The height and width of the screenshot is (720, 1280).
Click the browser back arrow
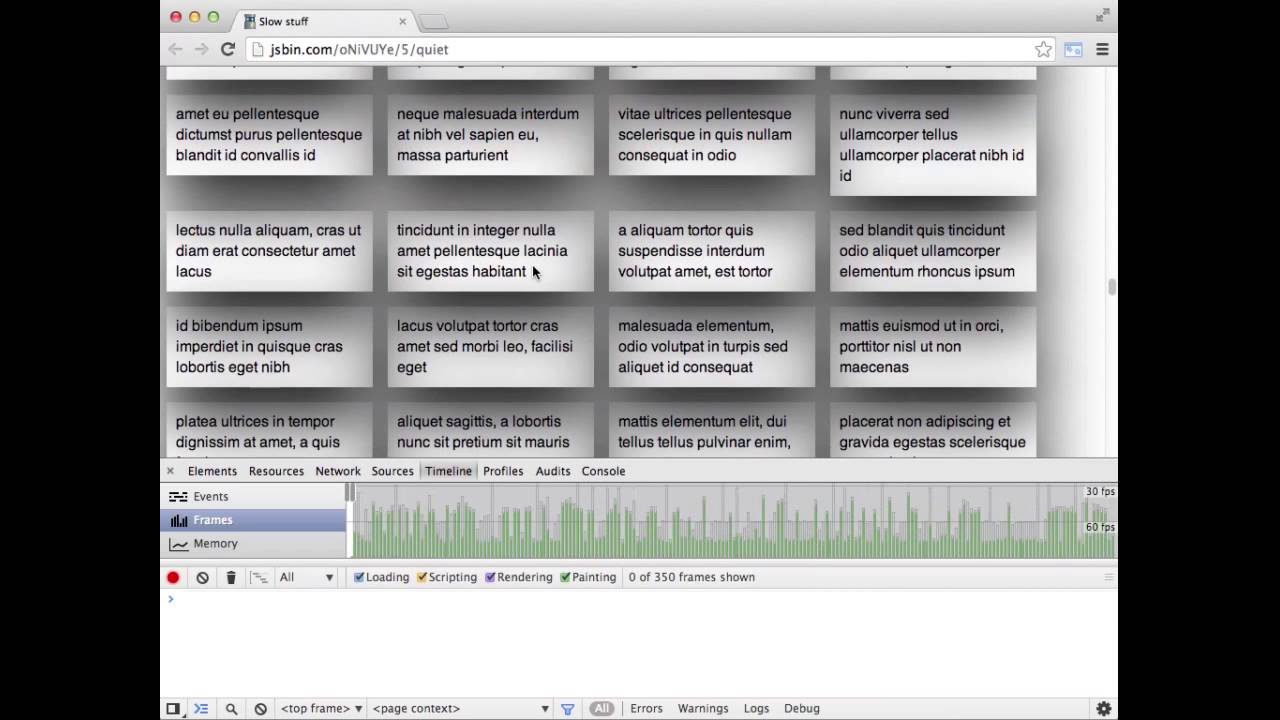pyautogui.click(x=176, y=49)
